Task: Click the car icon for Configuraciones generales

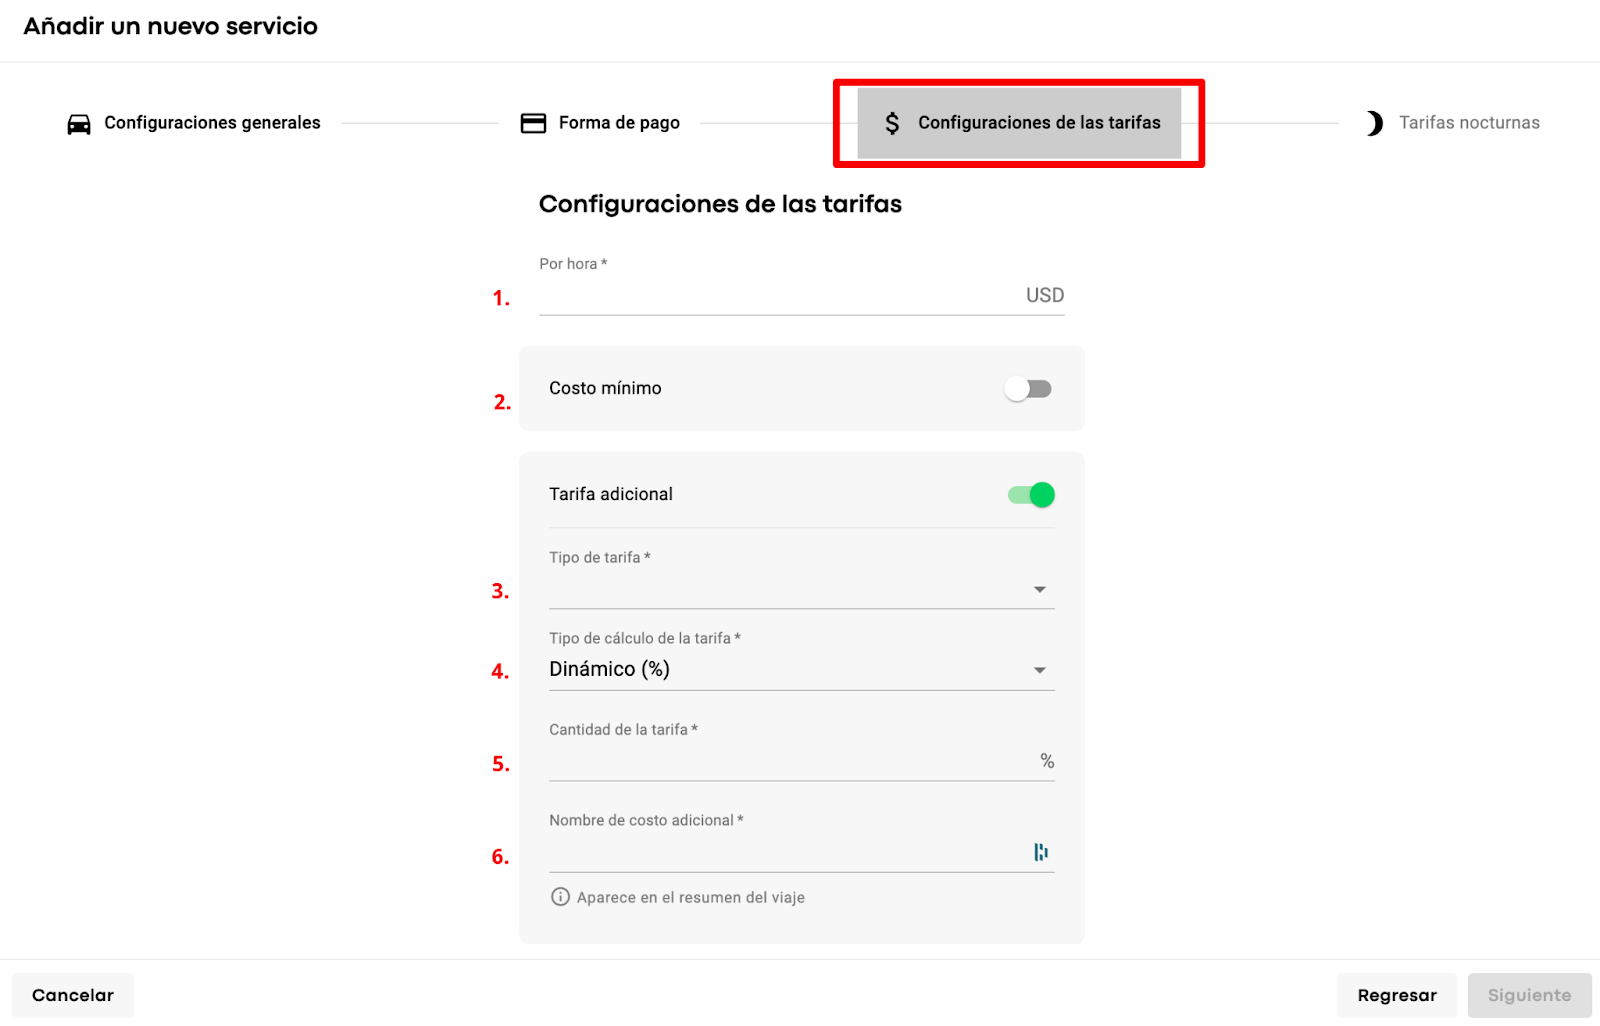Action: pos(79,124)
